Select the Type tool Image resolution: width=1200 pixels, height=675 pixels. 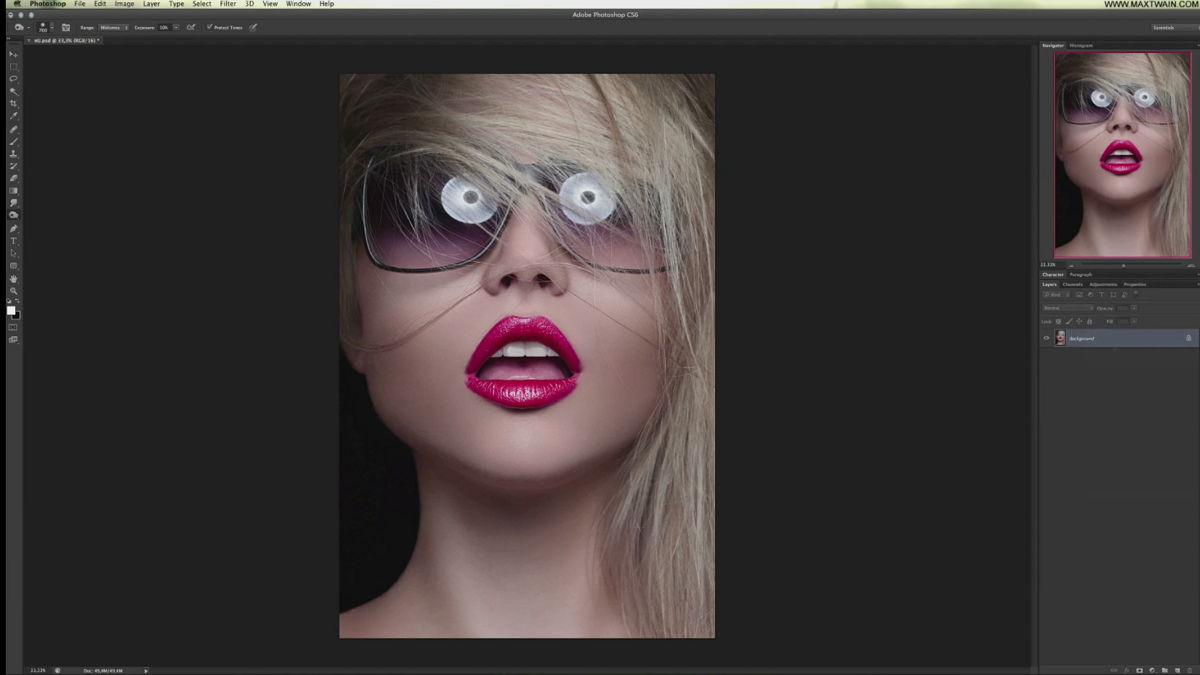pyautogui.click(x=13, y=241)
